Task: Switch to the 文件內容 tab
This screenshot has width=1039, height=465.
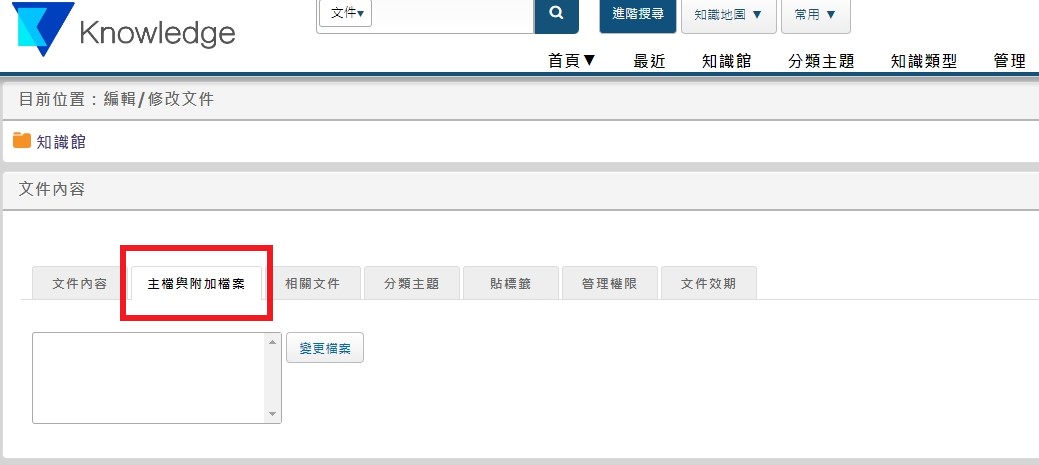Action: coord(80,284)
